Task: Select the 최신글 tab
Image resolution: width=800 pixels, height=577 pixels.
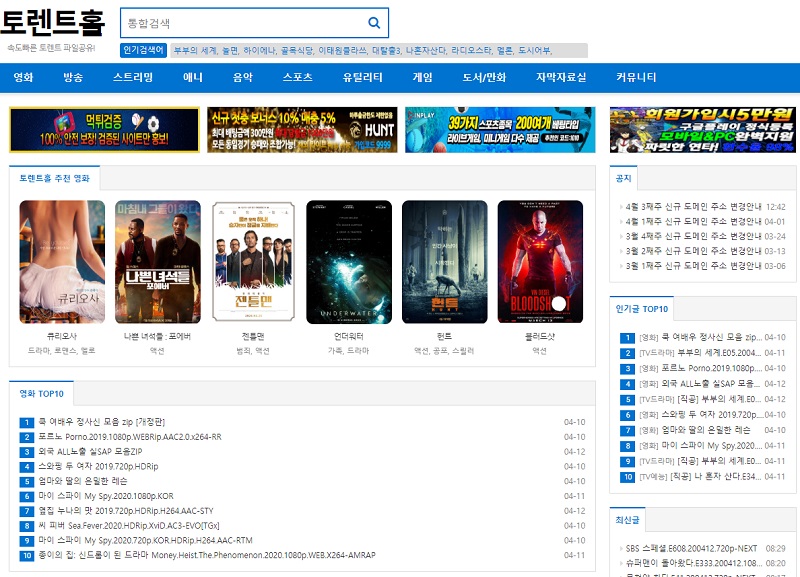Action: coord(628,520)
